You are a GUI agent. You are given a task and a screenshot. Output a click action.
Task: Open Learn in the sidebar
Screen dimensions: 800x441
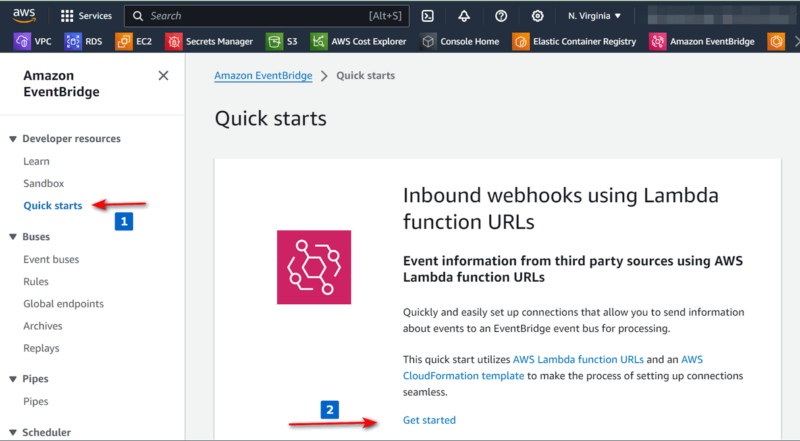(36, 161)
